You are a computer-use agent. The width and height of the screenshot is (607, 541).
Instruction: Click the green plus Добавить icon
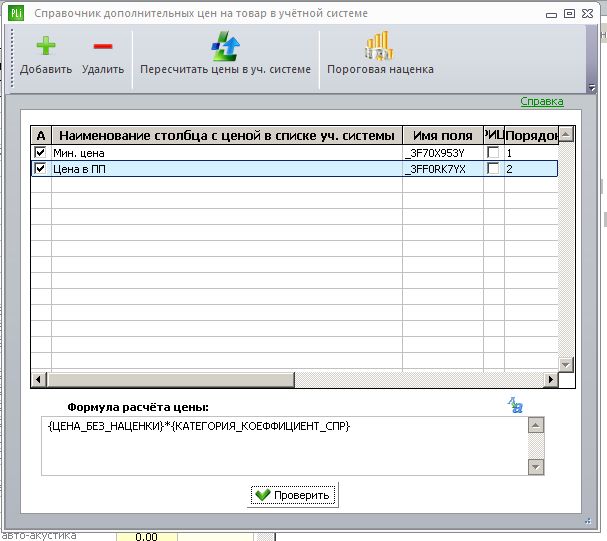46,46
